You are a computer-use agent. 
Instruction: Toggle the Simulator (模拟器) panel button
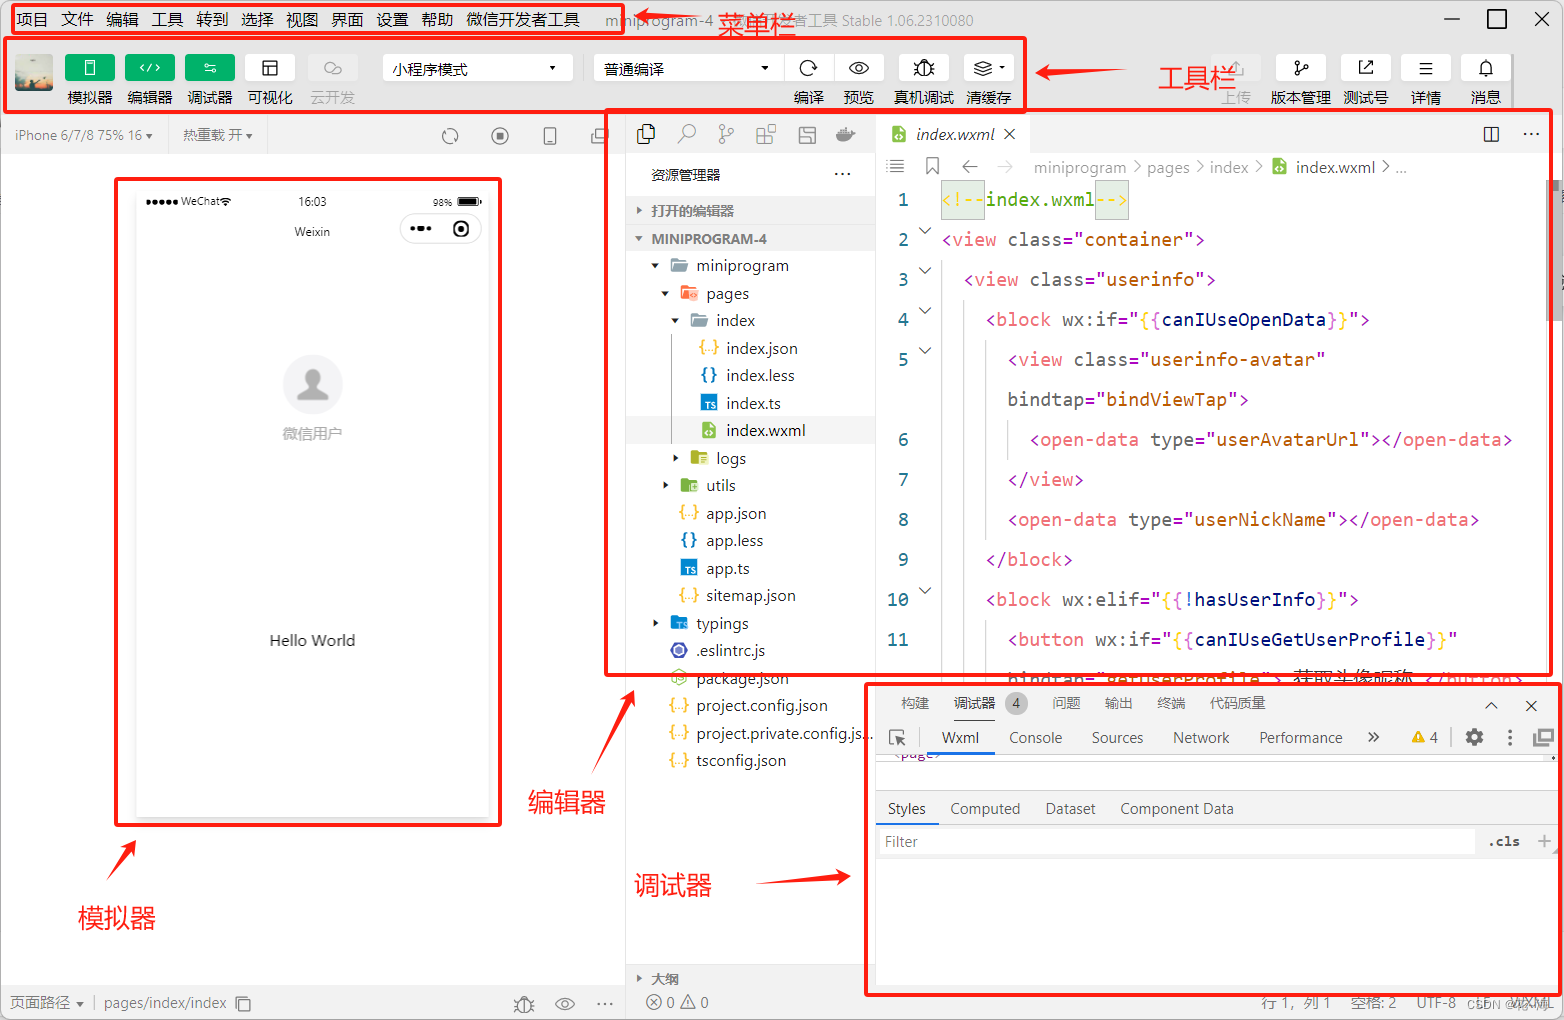click(90, 68)
